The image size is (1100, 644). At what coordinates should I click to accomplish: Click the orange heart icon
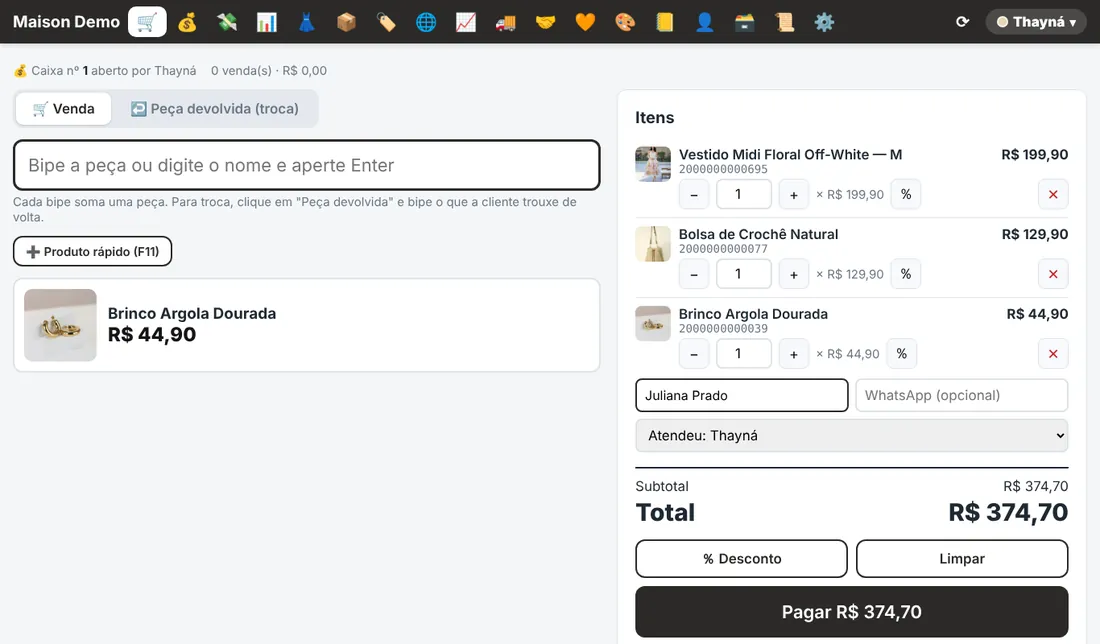(585, 22)
